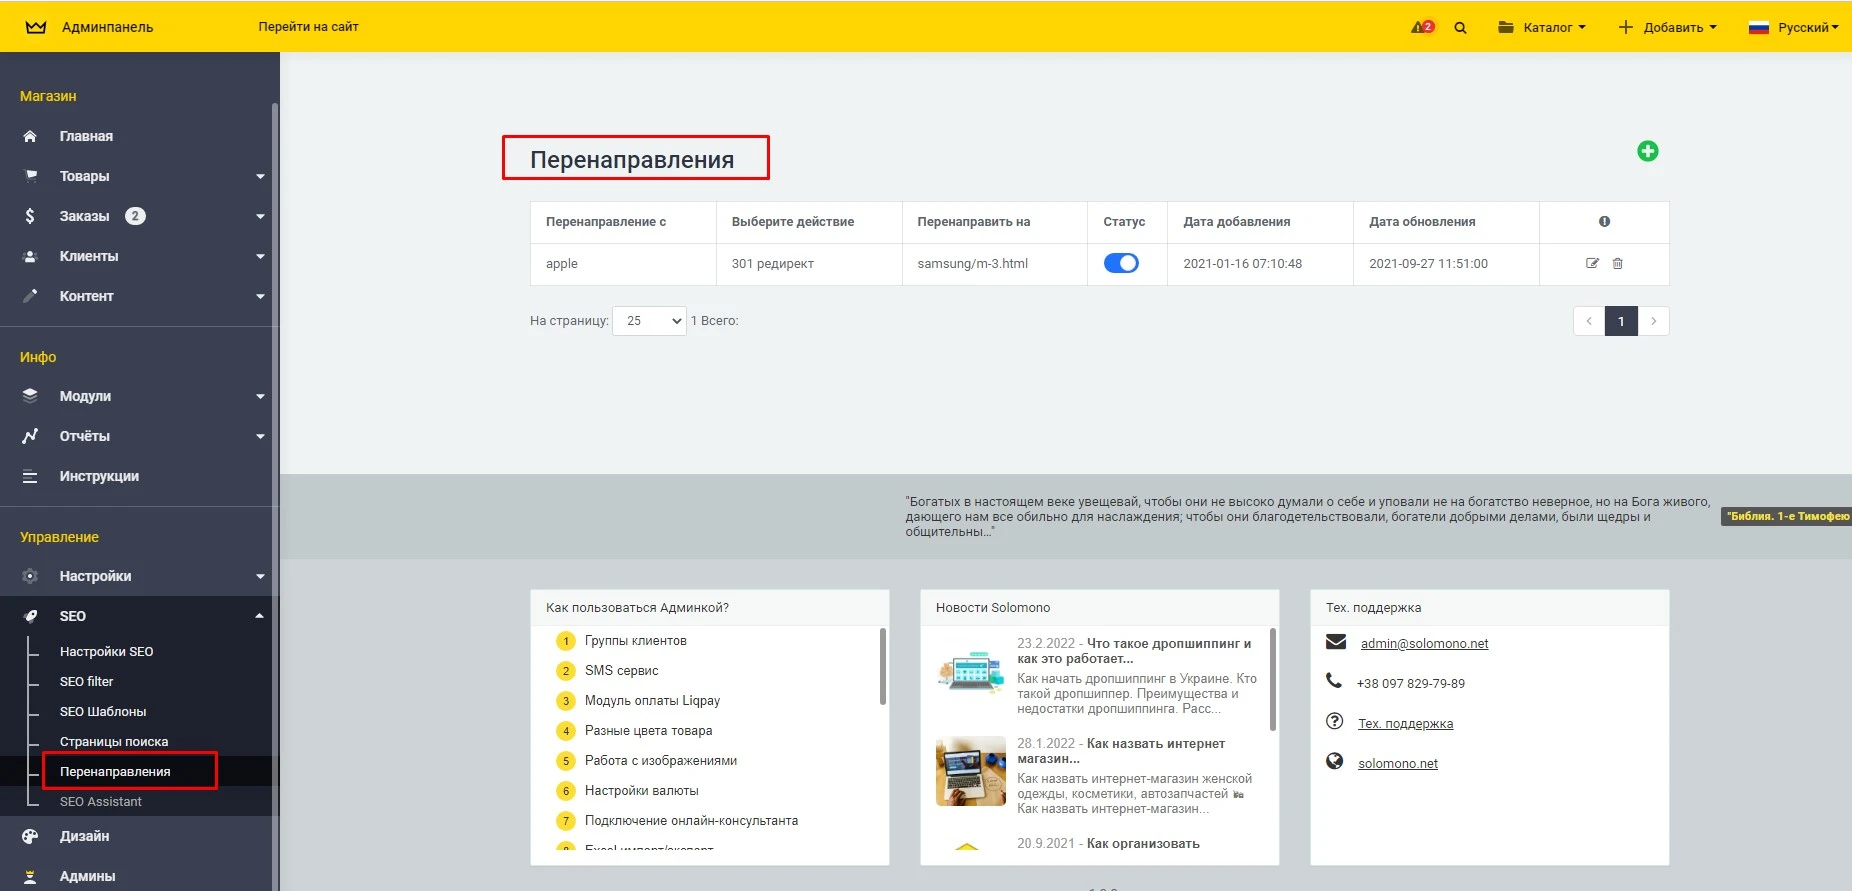This screenshot has height=891, width=1852.
Task: Click the green add redirect button
Action: (1648, 151)
